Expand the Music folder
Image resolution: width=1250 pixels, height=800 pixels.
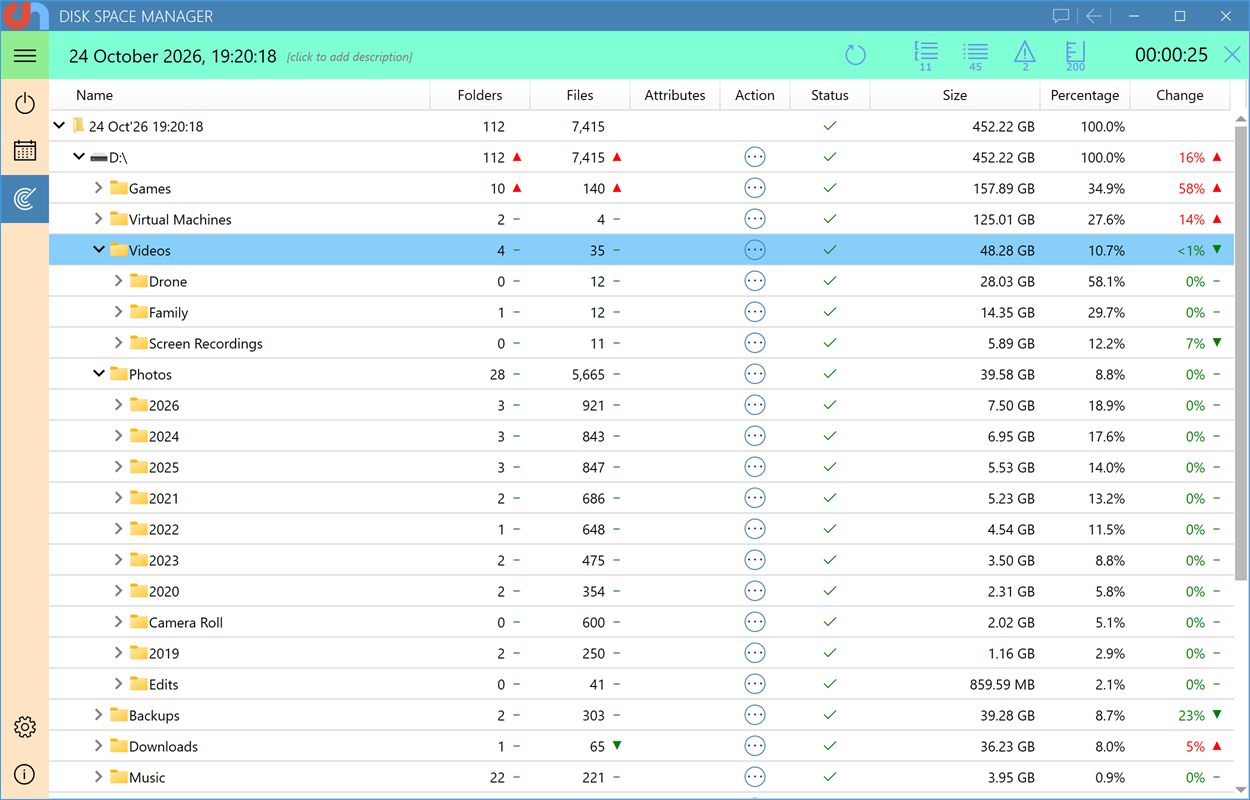pyautogui.click(x=99, y=777)
